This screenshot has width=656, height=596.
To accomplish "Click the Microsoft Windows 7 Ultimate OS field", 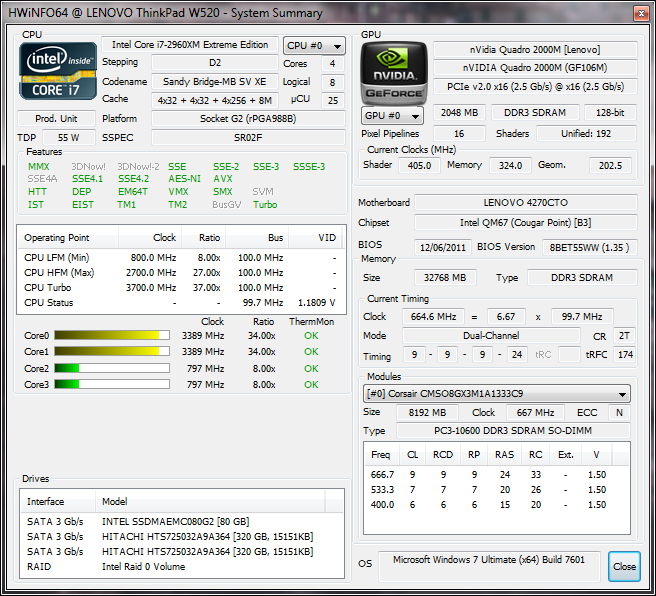I will coord(489,566).
